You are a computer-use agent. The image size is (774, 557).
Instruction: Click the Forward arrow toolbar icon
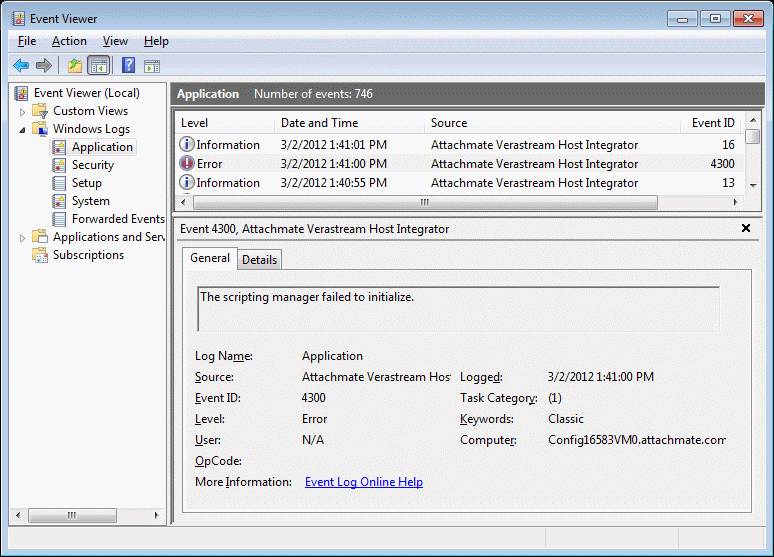coord(44,65)
